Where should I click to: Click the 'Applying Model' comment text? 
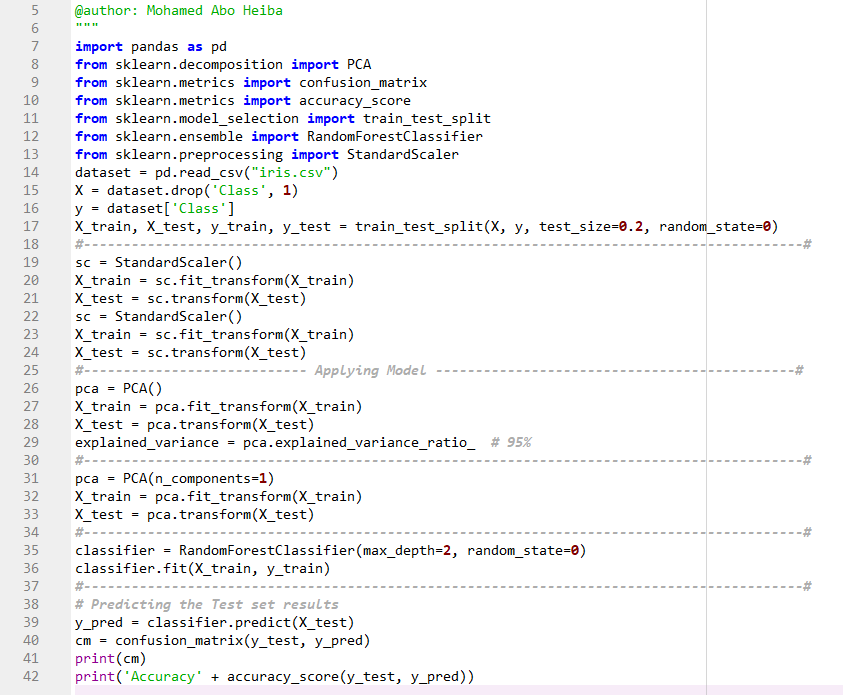click(370, 370)
